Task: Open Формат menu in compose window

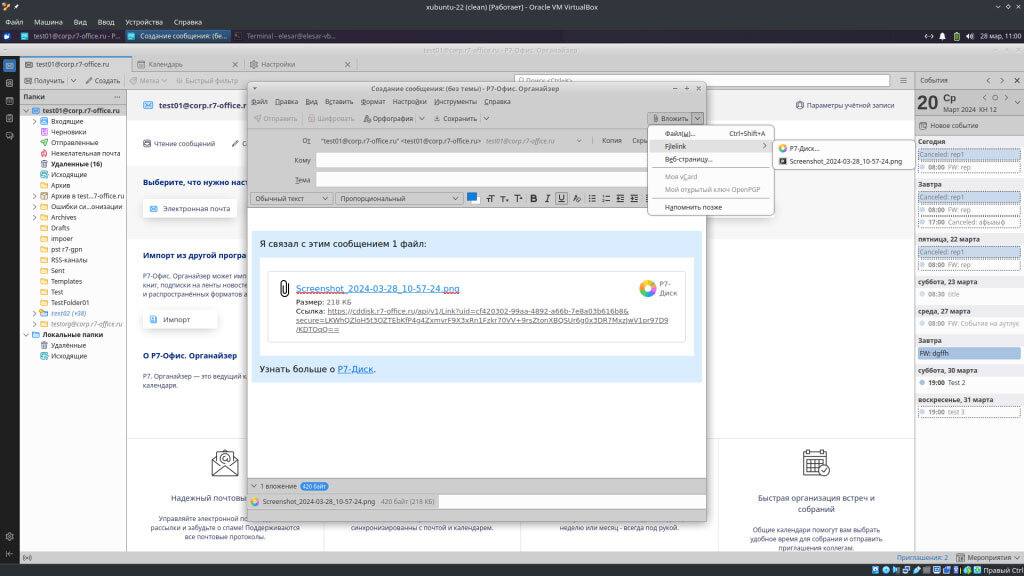Action: 373,102
